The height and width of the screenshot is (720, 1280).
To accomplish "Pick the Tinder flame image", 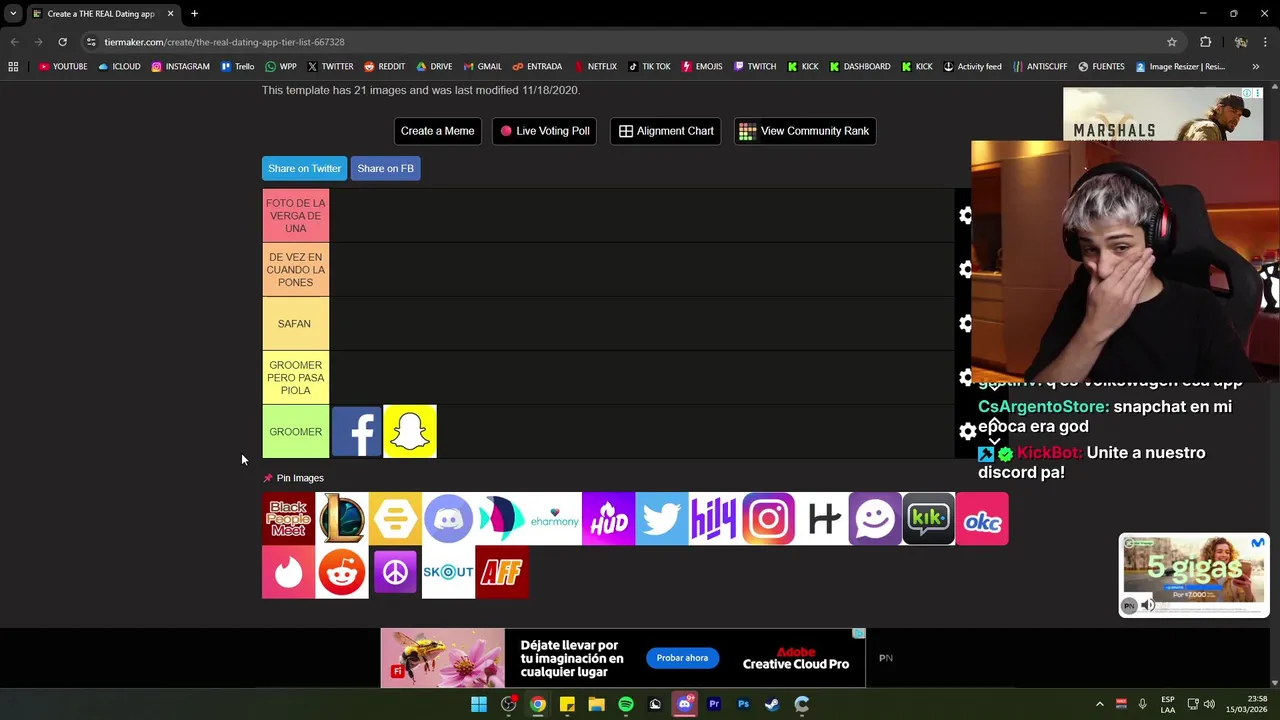I will pos(288,572).
